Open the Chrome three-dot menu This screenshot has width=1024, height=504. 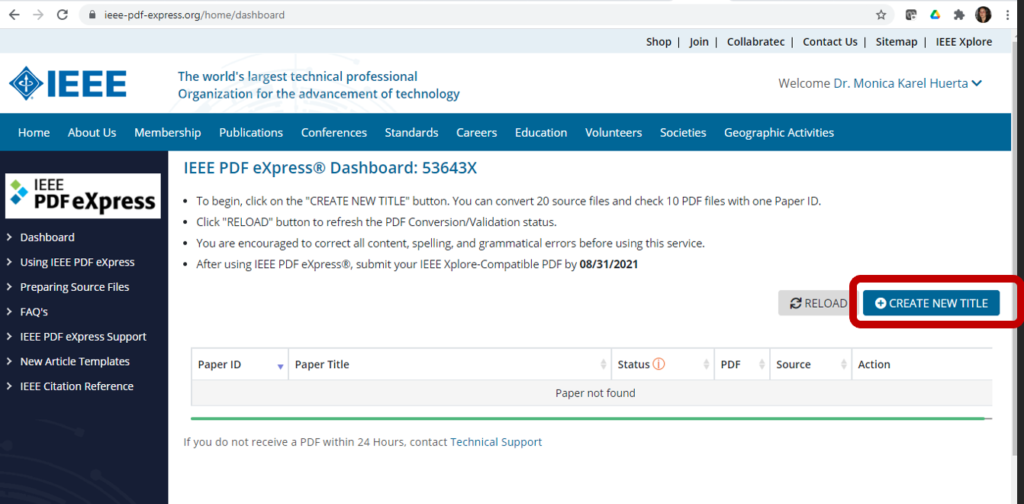tap(1008, 14)
